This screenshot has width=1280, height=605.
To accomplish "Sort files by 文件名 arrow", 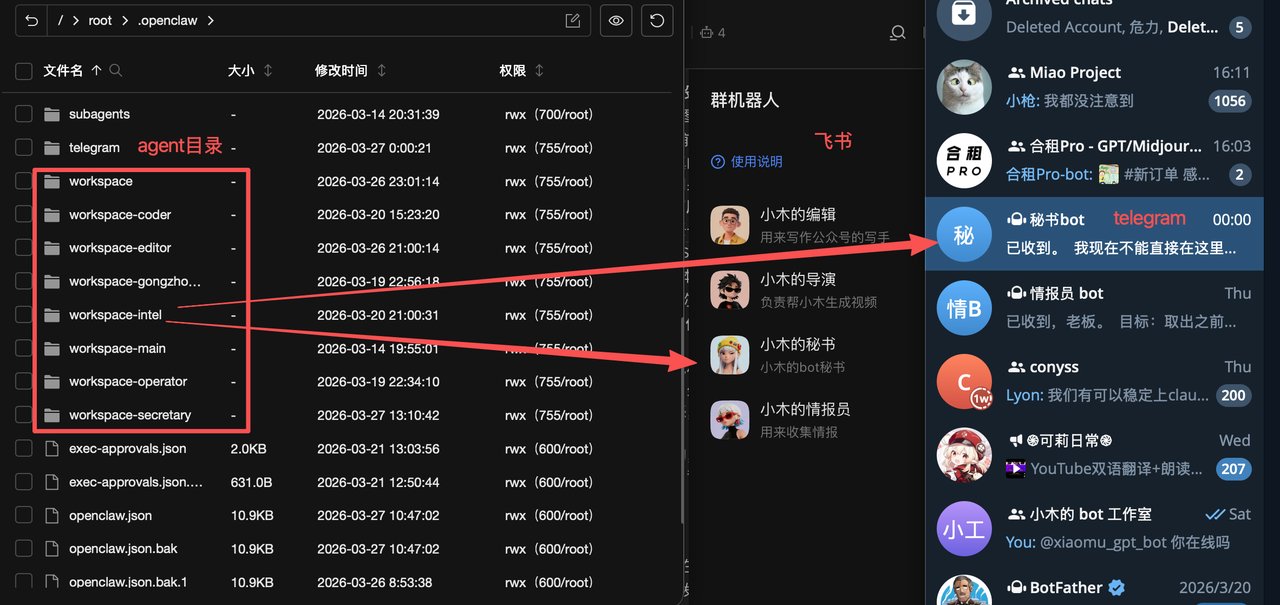I will coord(96,70).
